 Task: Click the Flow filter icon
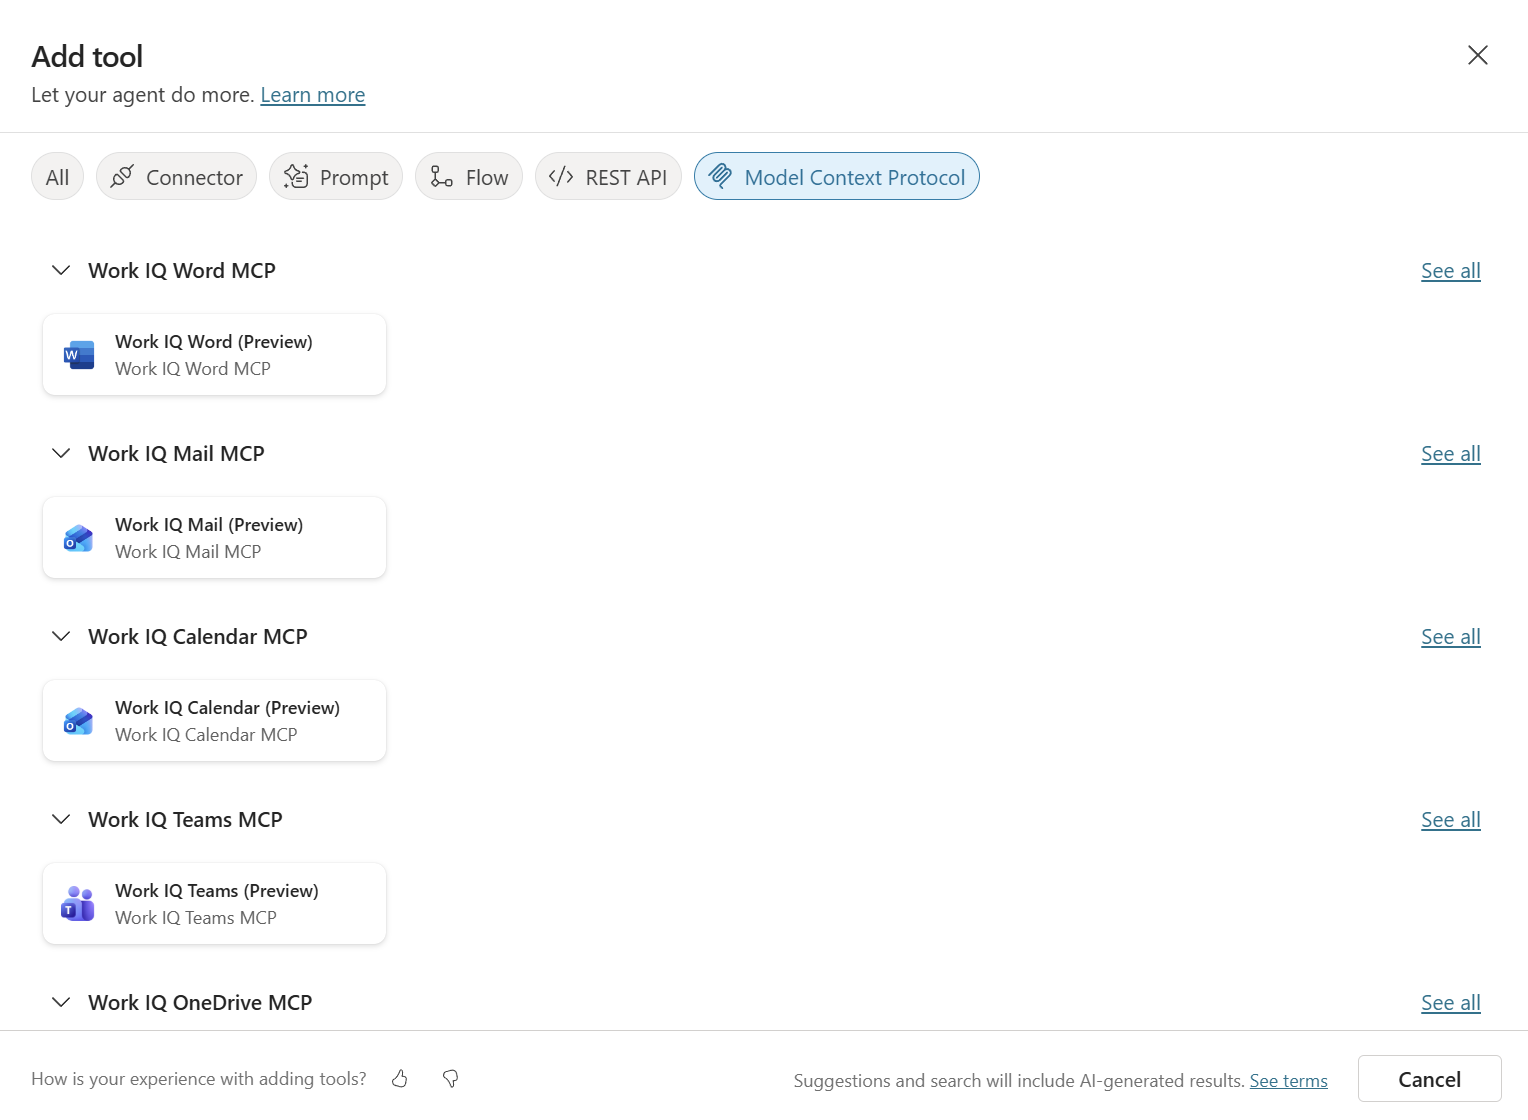(439, 176)
